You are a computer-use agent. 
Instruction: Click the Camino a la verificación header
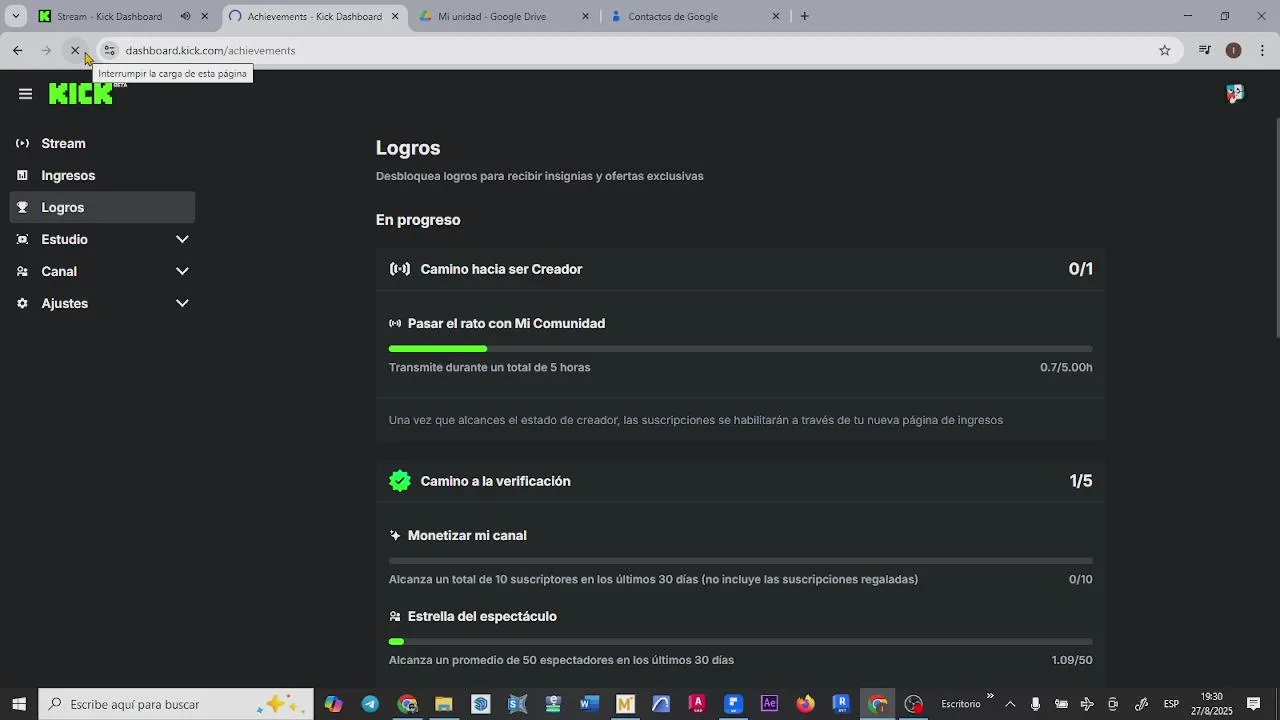(x=740, y=481)
